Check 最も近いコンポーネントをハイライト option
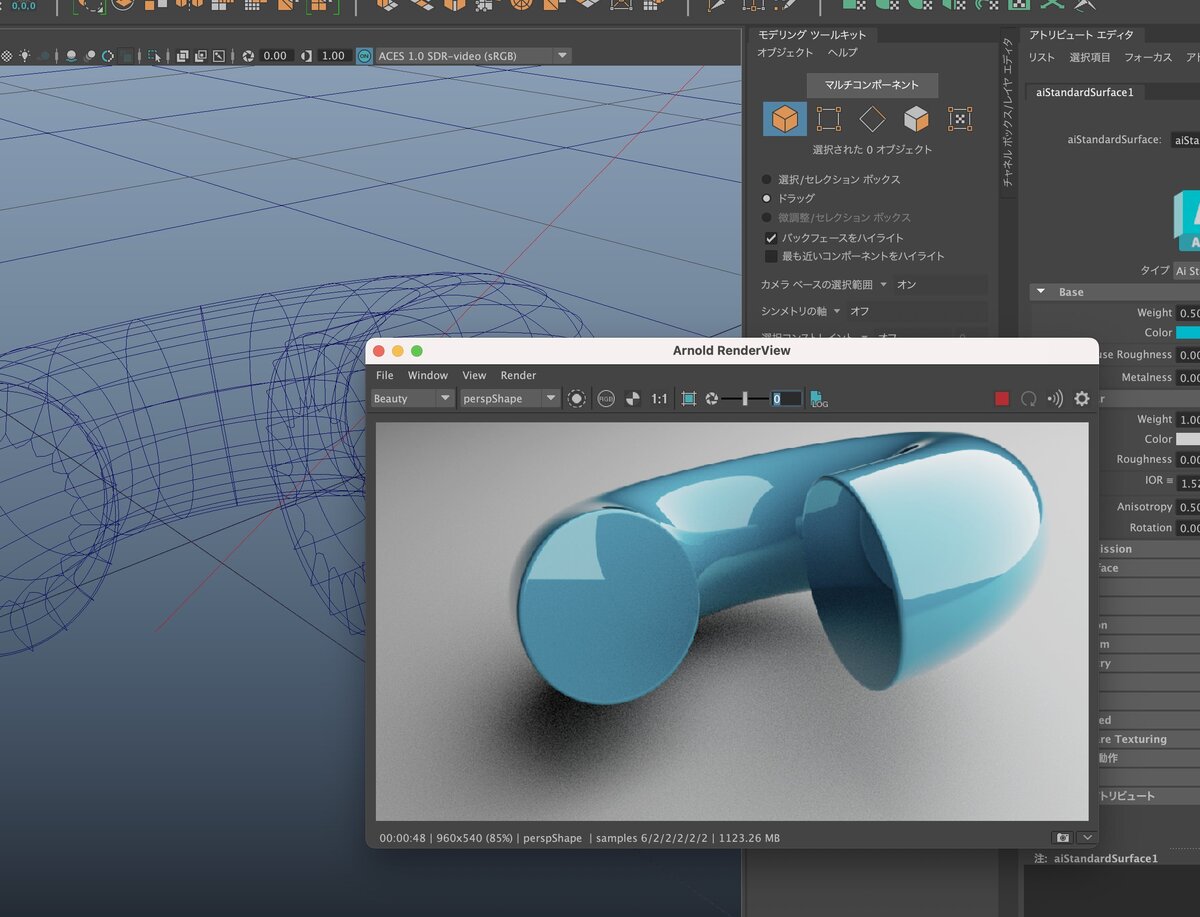 coord(771,256)
